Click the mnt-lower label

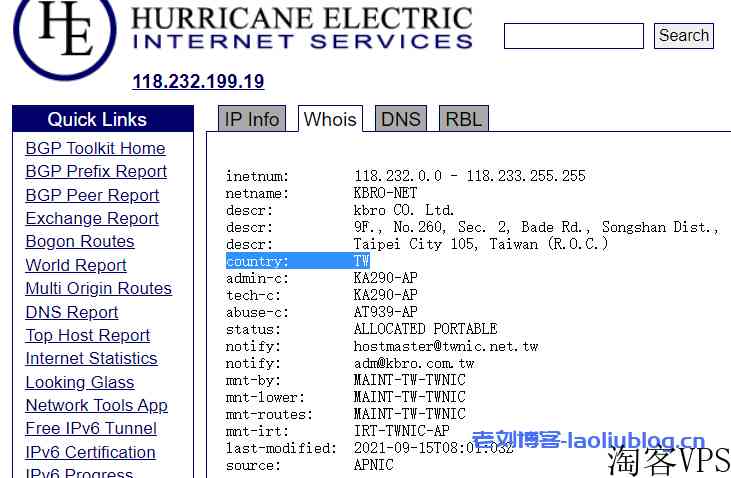click(265, 397)
